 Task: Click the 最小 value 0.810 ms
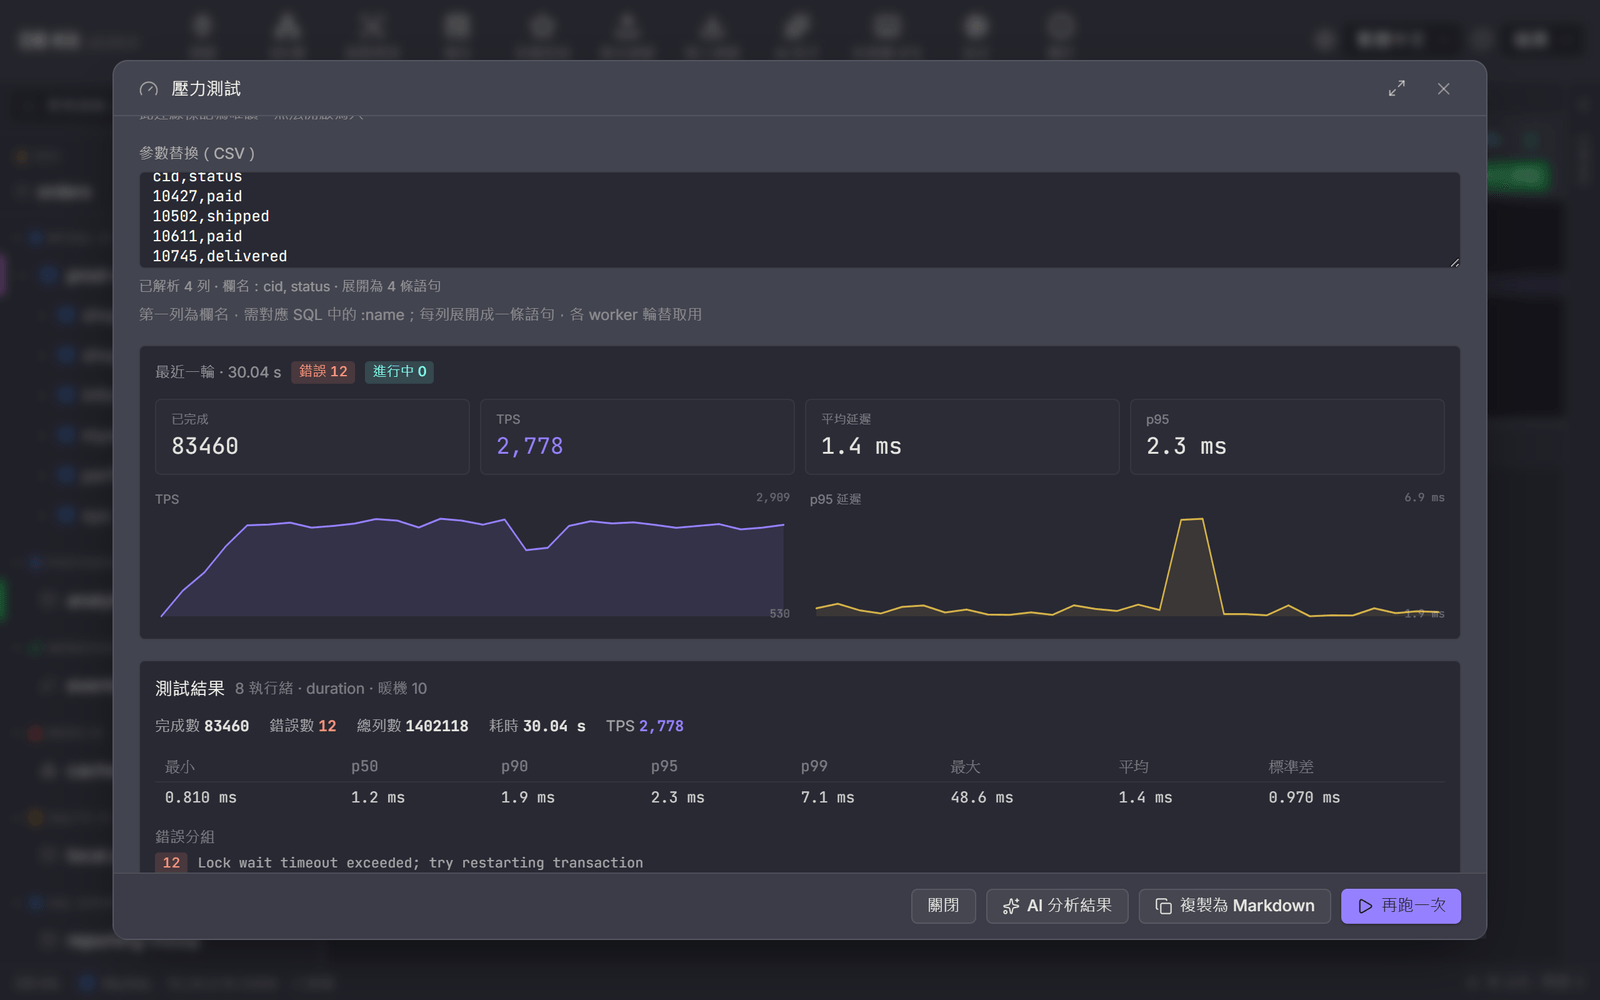pyautogui.click(x=200, y=798)
